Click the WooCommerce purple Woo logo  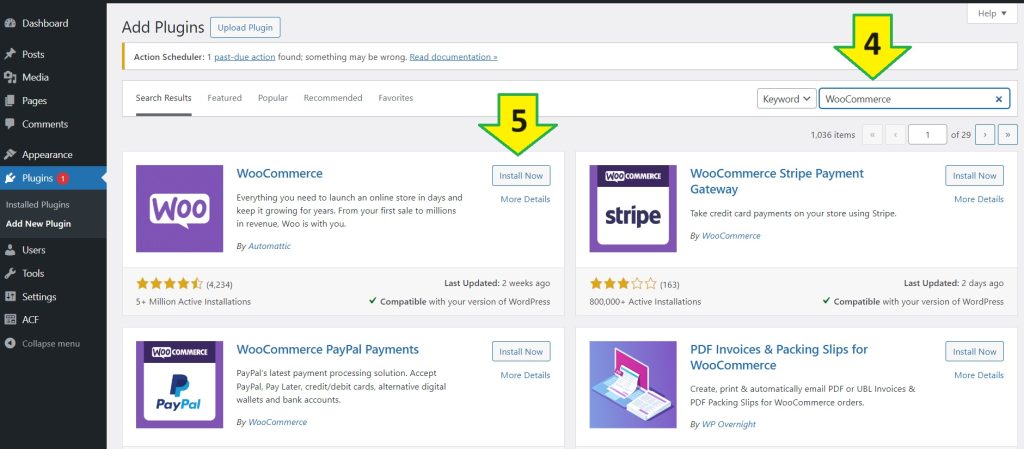[180, 208]
